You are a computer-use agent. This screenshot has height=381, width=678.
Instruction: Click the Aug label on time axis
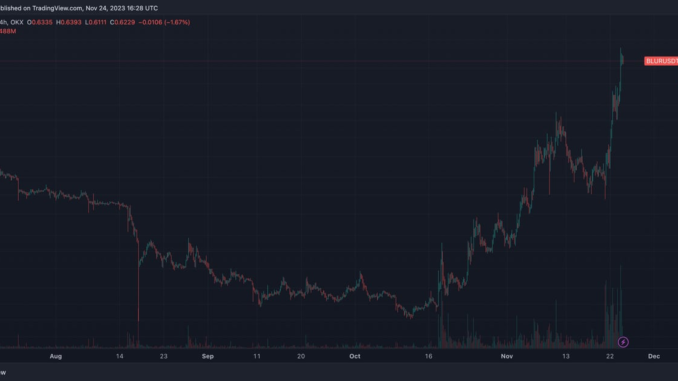pos(56,356)
